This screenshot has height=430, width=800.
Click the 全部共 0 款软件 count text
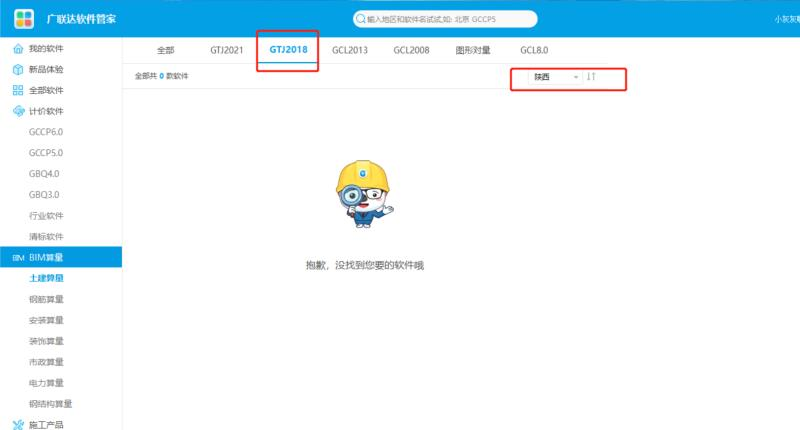[161, 76]
